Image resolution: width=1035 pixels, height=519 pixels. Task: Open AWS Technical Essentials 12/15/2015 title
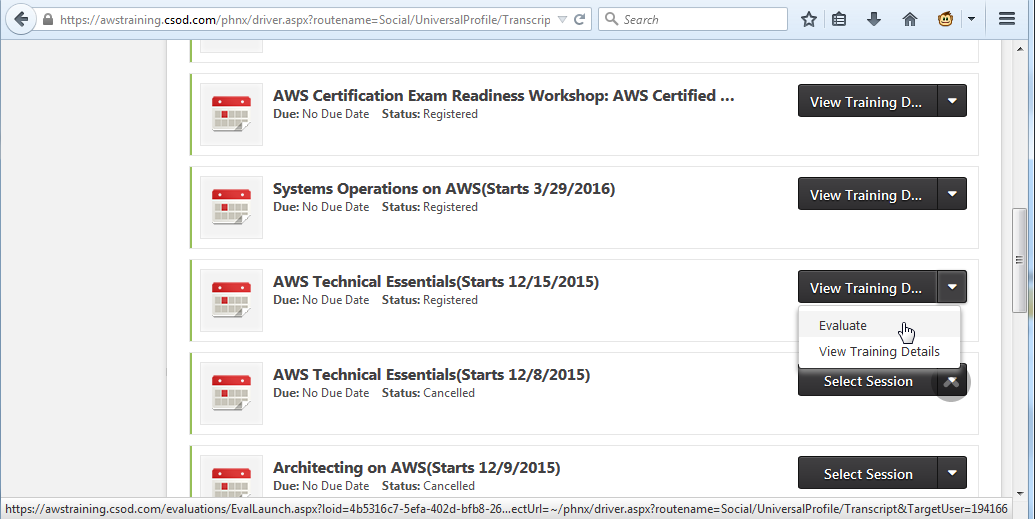[436, 282]
